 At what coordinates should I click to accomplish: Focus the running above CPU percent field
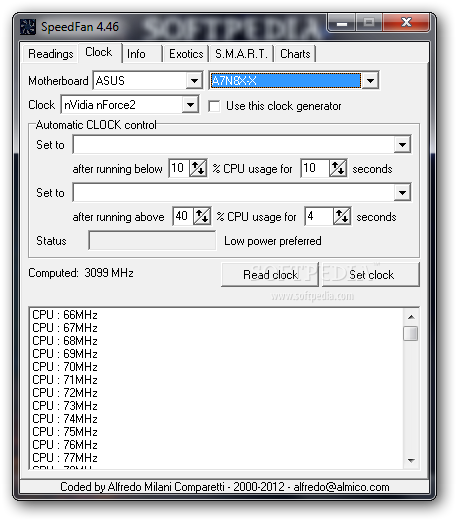(183, 216)
